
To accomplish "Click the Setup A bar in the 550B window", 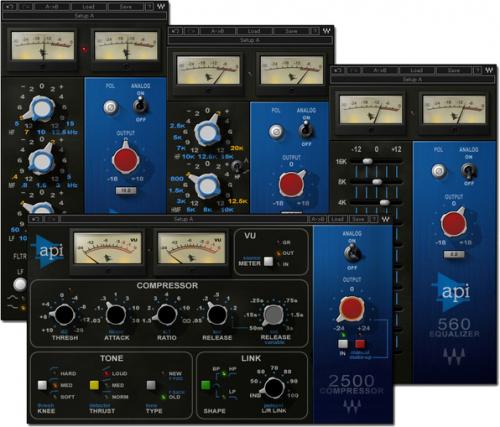I will point(250,40).
